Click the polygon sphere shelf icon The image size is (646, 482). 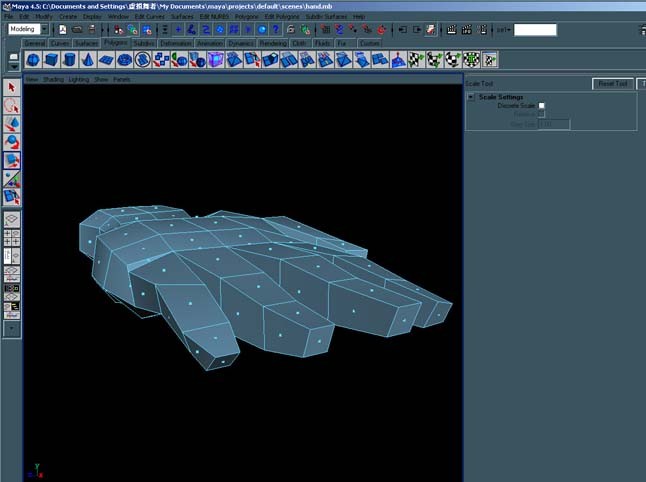coord(33,60)
